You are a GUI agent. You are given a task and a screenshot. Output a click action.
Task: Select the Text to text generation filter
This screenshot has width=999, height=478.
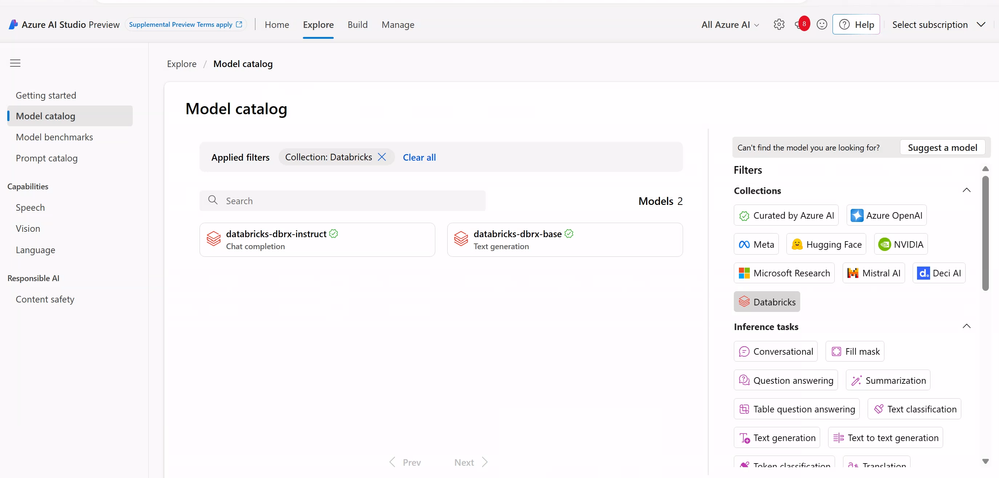click(x=886, y=438)
